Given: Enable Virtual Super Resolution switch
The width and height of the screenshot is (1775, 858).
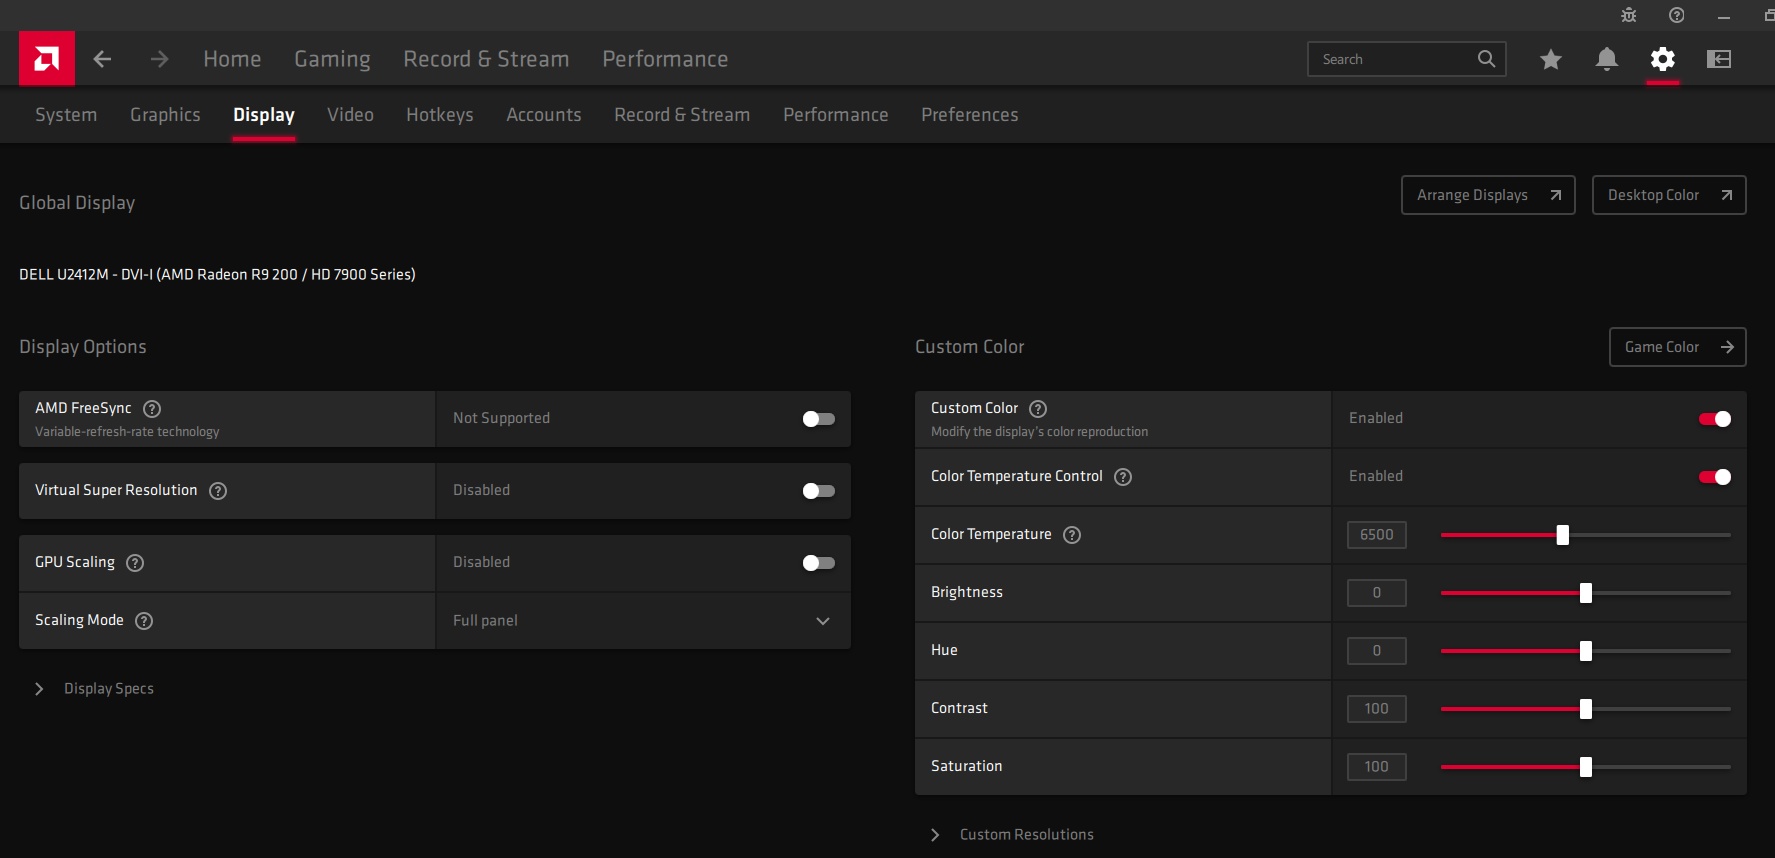Looking at the screenshot, I should pyautogui.click(x=818, y=491).
